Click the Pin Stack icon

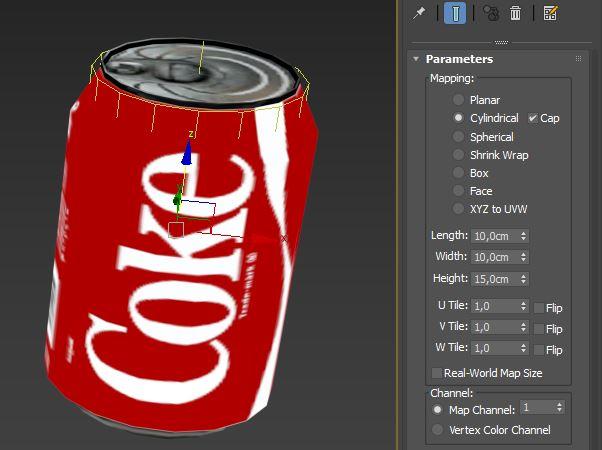(419, 13)
